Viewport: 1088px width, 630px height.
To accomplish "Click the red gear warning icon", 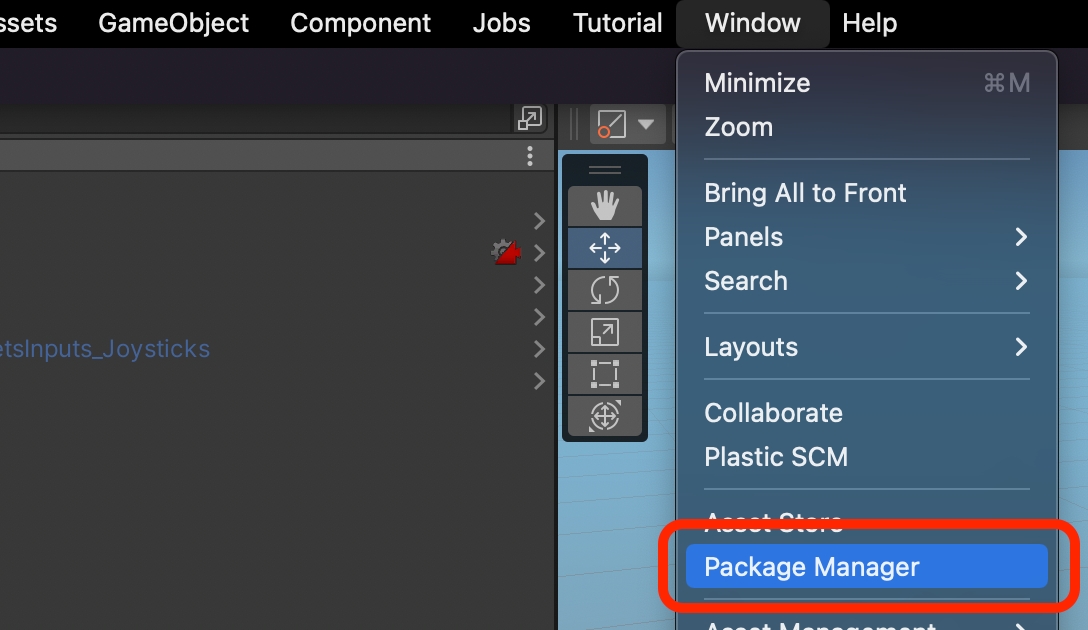I will [x=506, y=252].
